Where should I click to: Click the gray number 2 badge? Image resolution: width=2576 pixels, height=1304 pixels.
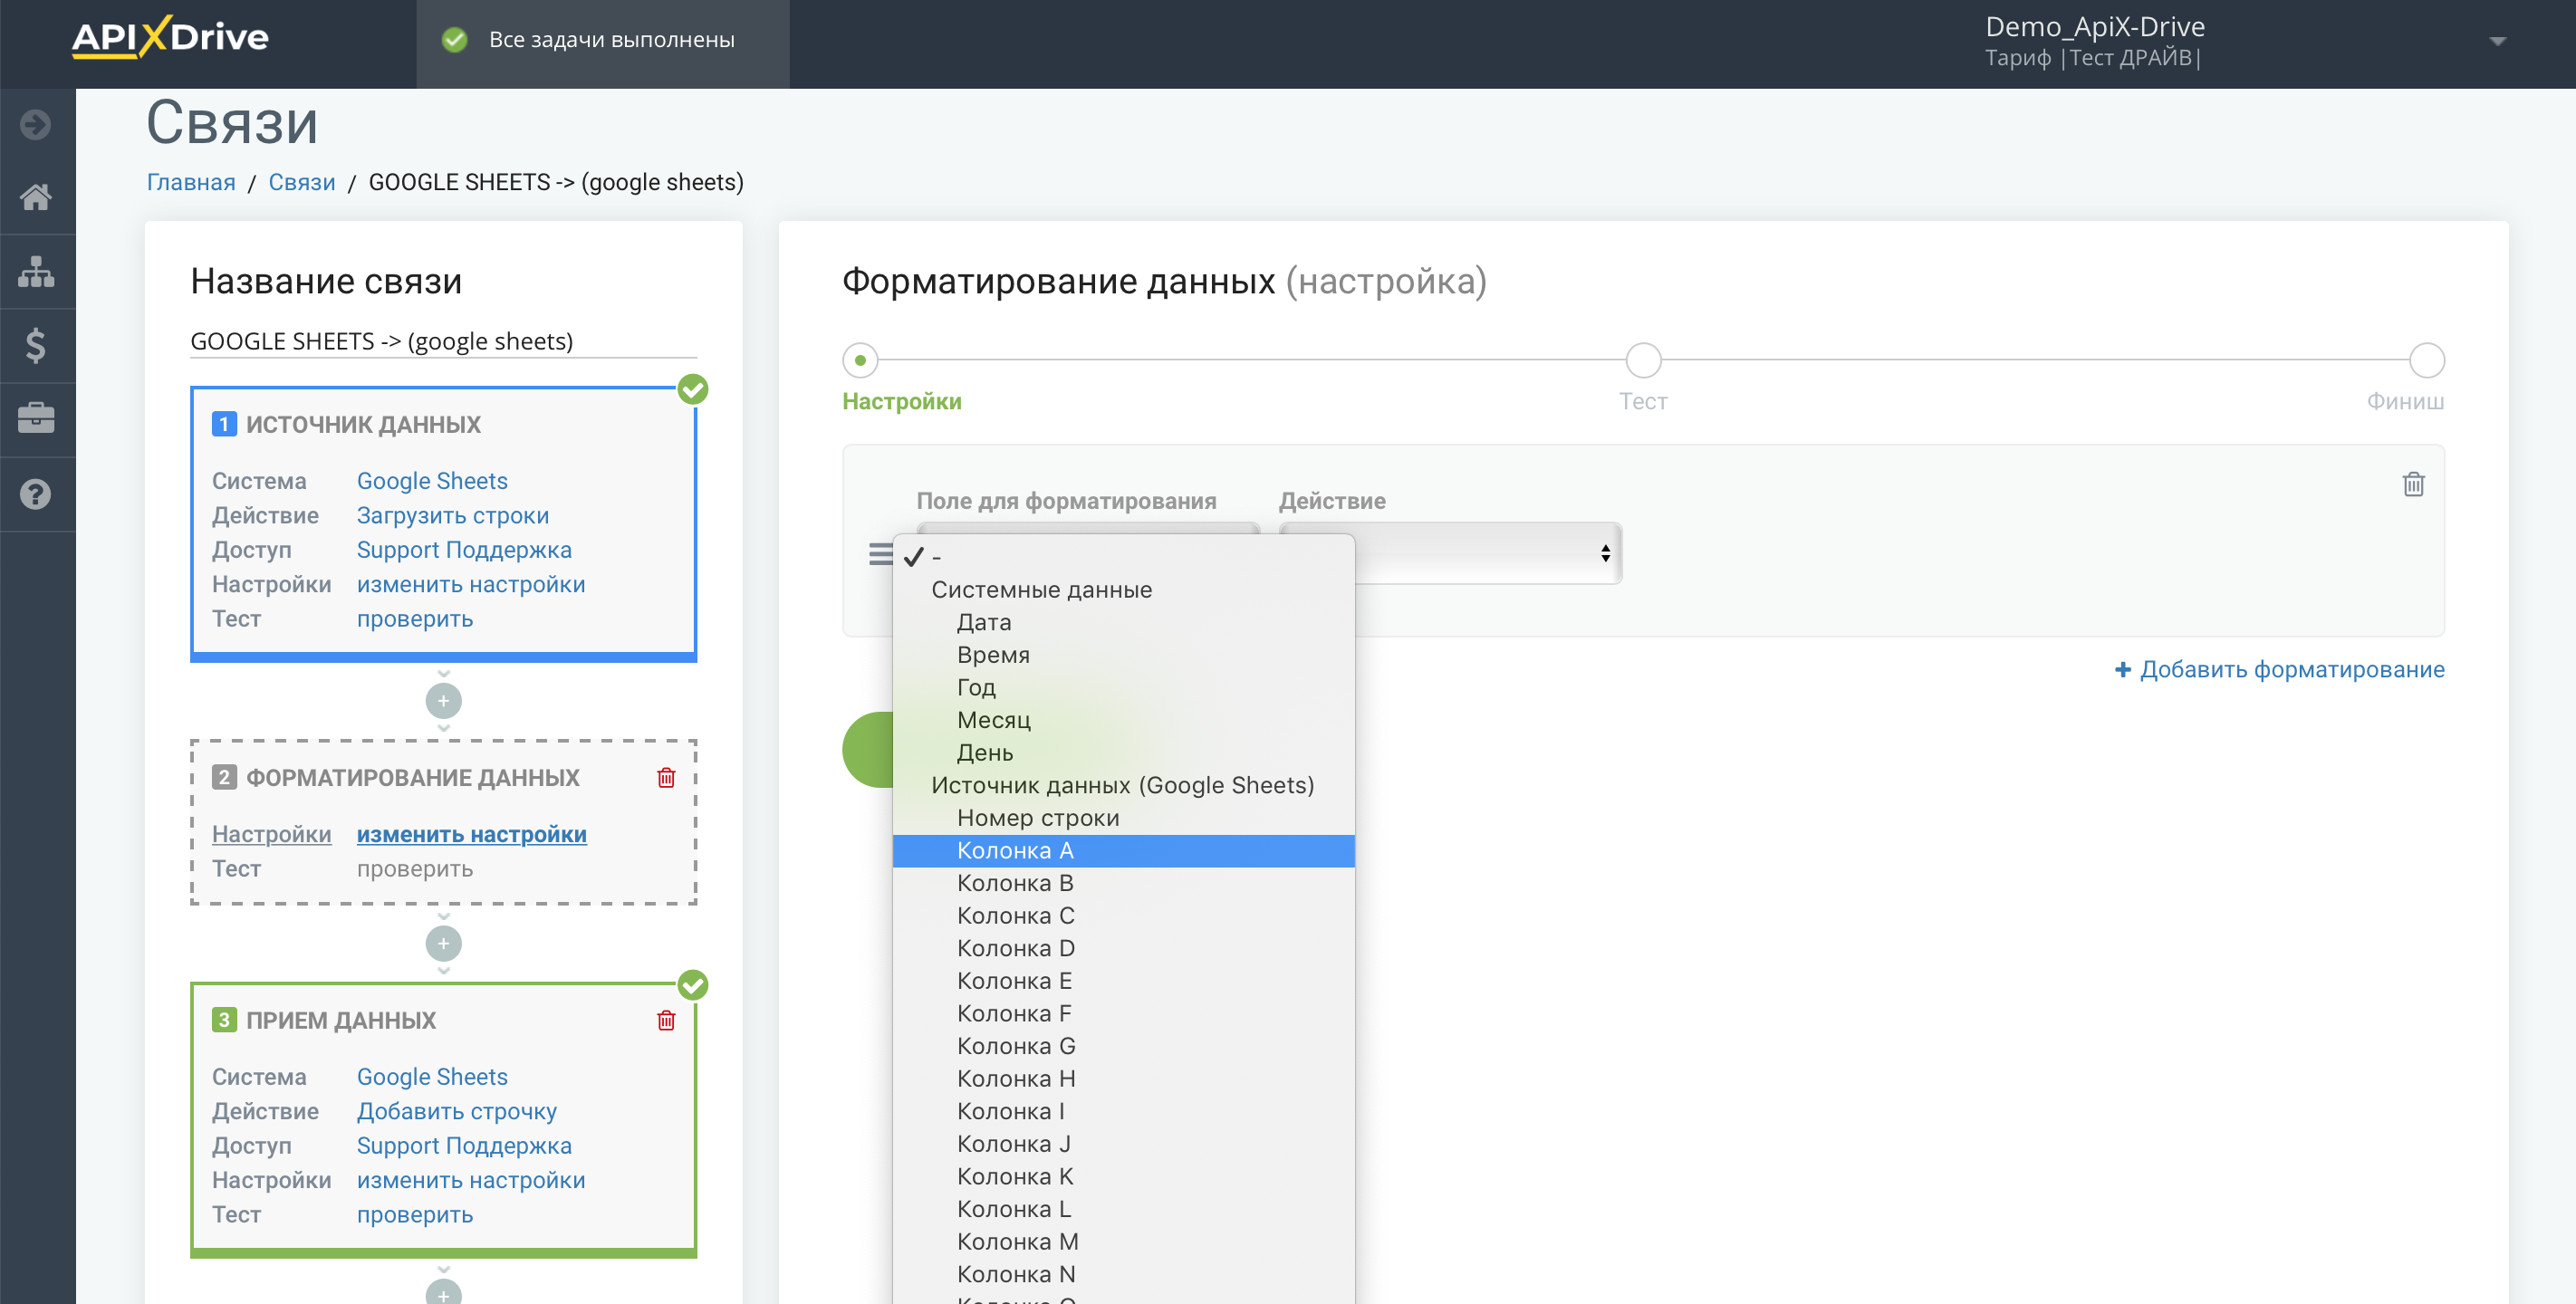[x=224, y=777]
